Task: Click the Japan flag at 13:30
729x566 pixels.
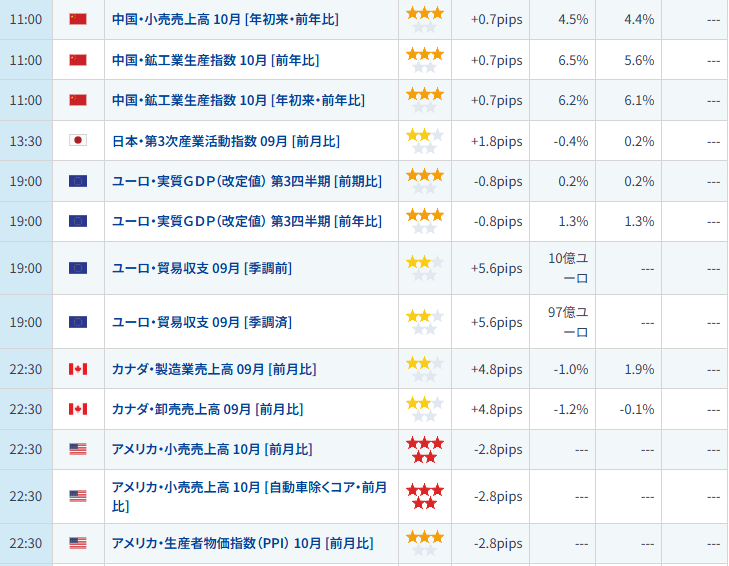Action: tap(78, 140)
